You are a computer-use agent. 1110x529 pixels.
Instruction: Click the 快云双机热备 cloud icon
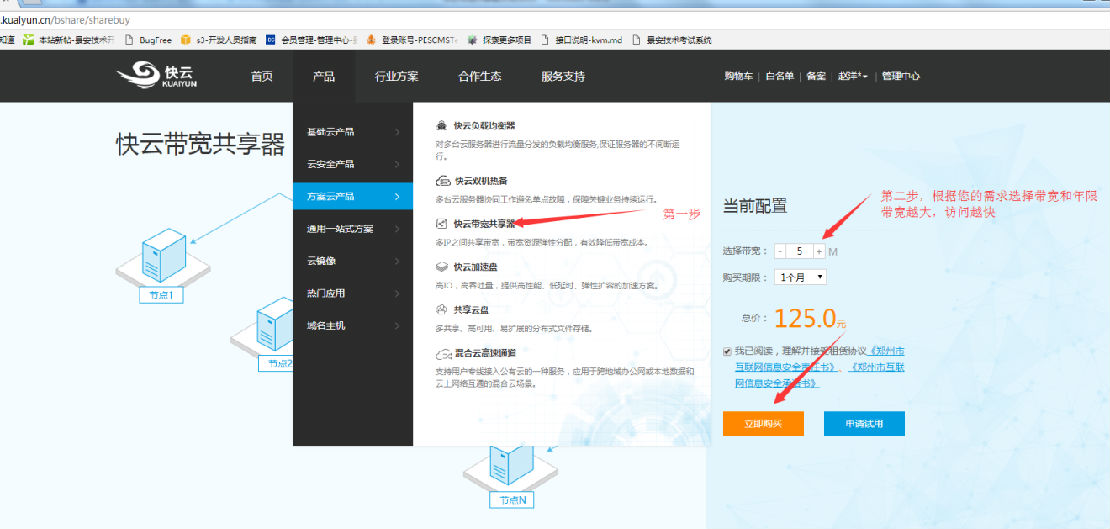(442, 181)
